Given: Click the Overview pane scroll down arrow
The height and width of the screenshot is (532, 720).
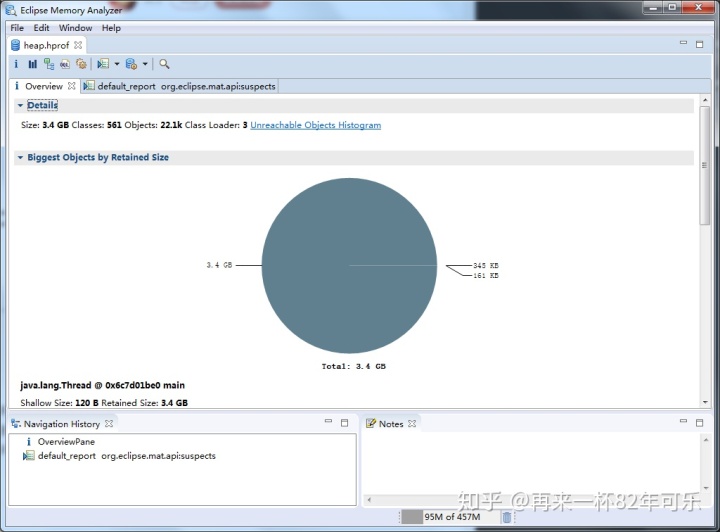Looking at the screenshot, I should [705, 403].
